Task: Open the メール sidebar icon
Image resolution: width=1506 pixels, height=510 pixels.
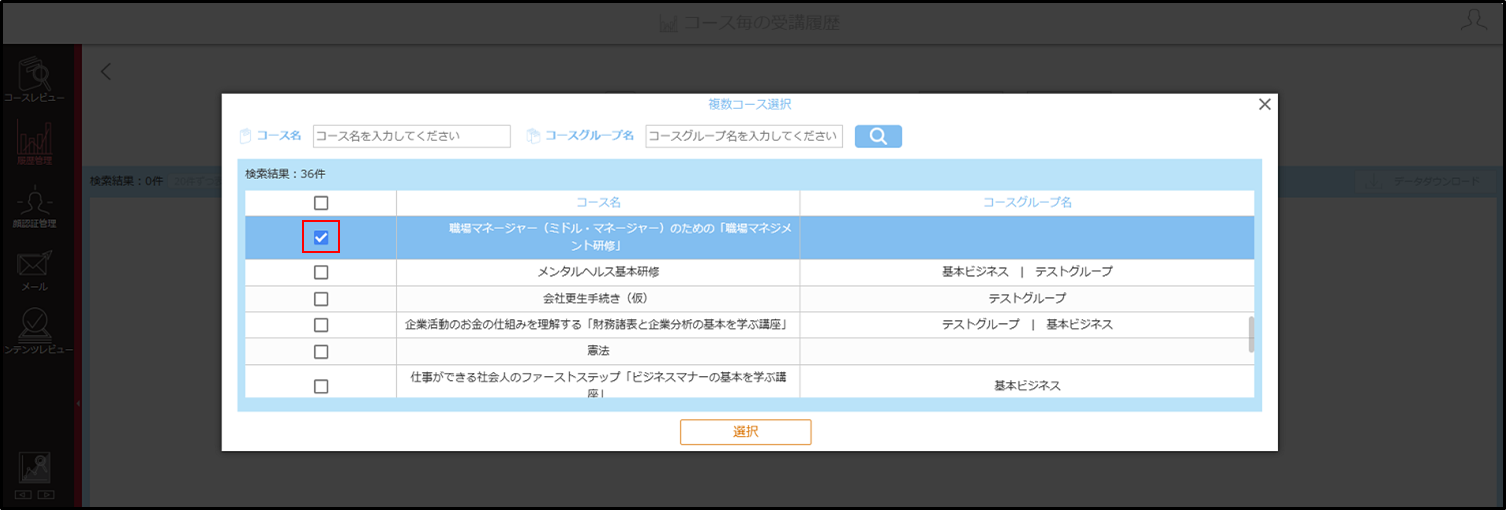Action: pos(35,270)
